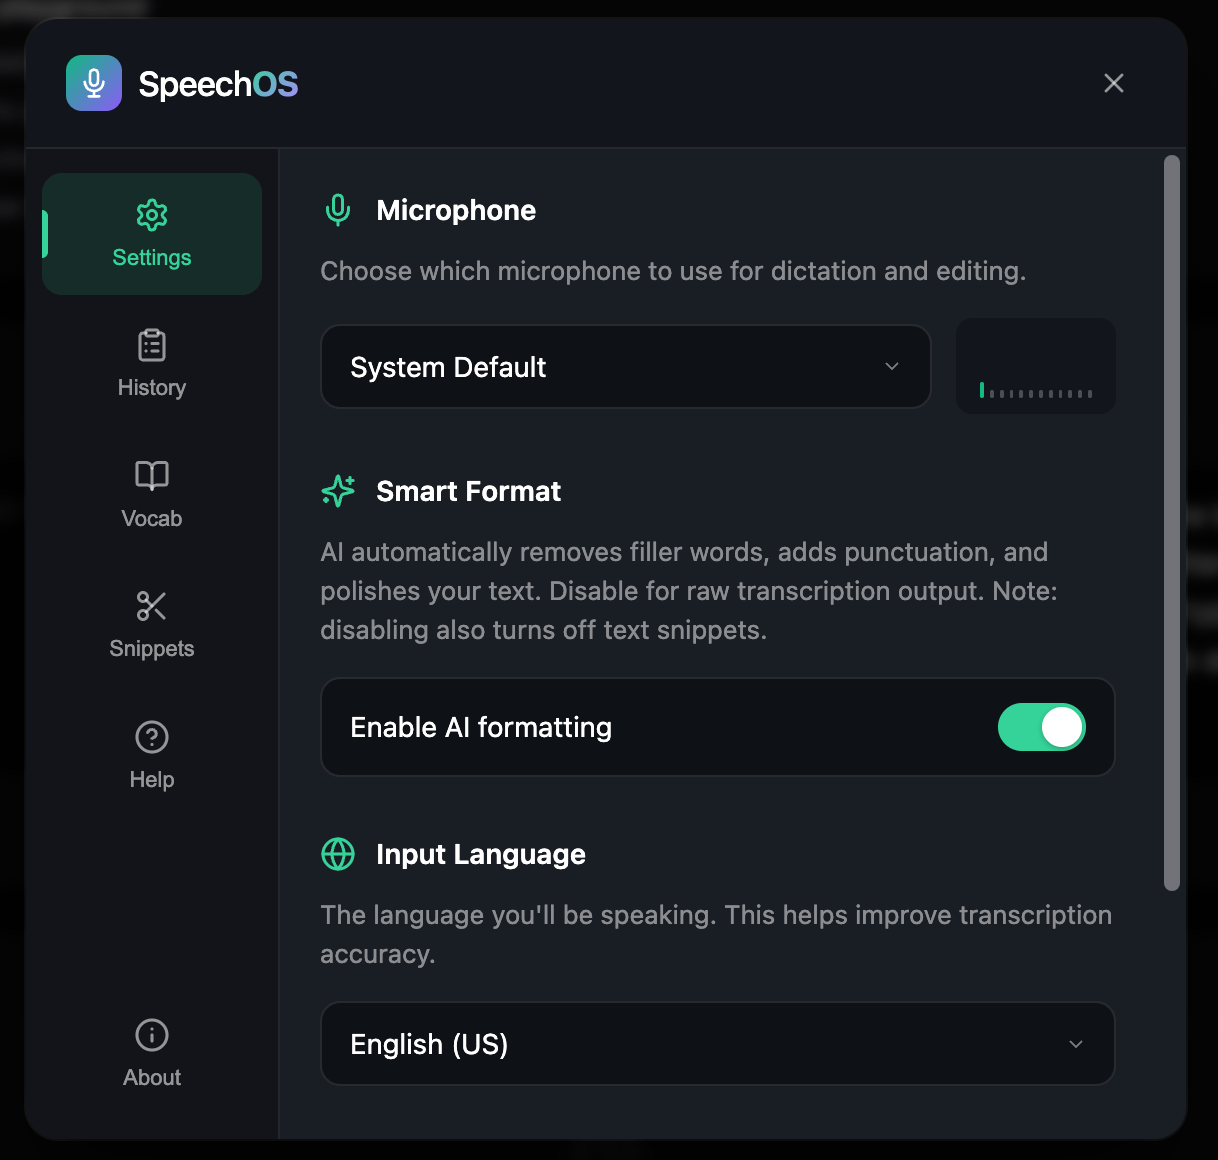Click the settings panel vertical scrollbar

1172,522
